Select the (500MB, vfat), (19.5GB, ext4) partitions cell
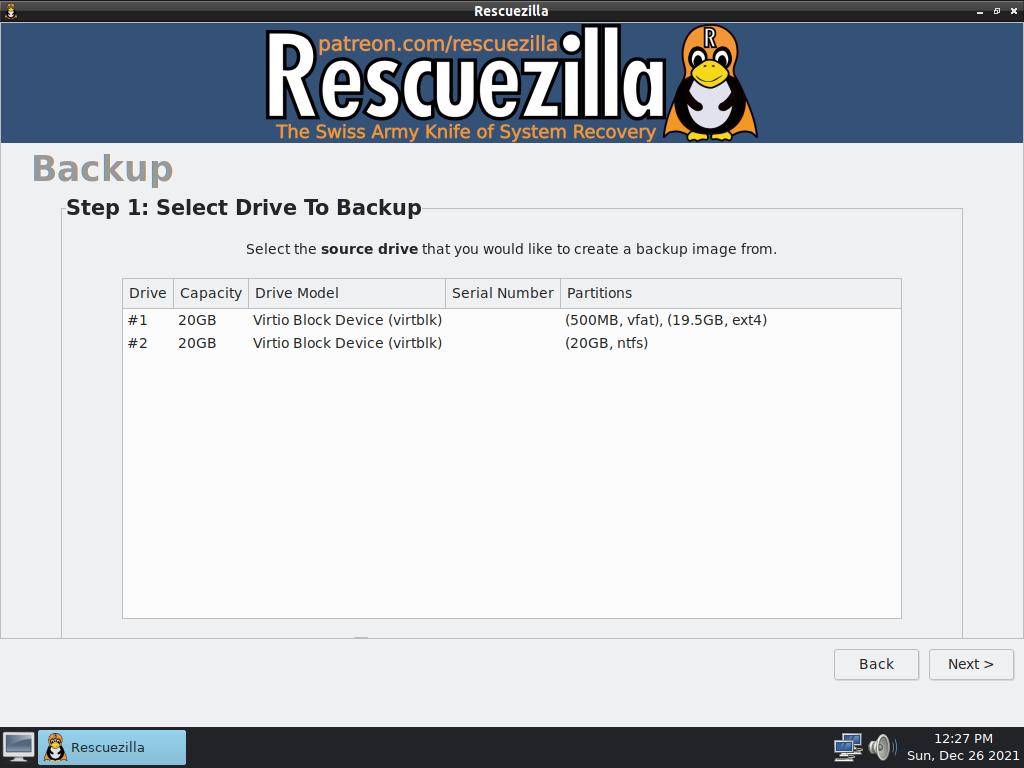 click(x=665, y=320)
